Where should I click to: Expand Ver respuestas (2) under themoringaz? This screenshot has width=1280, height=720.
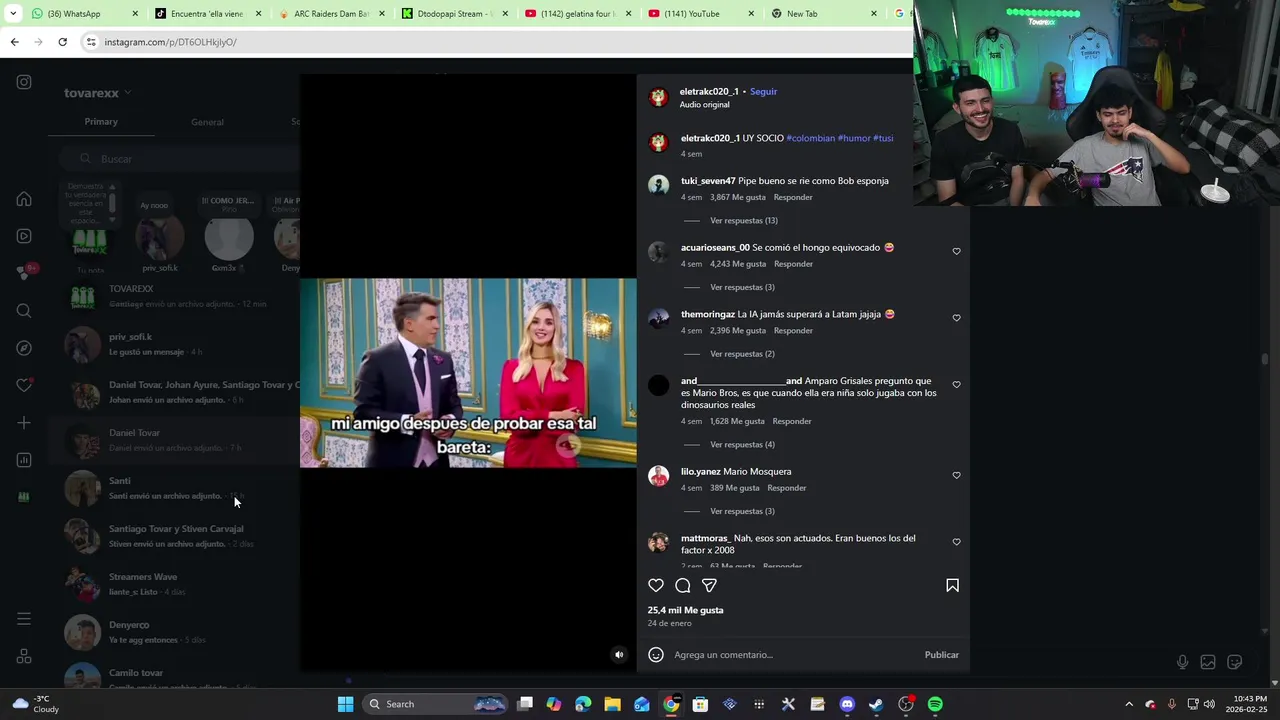pyautogui.click(x=742, y=354)
